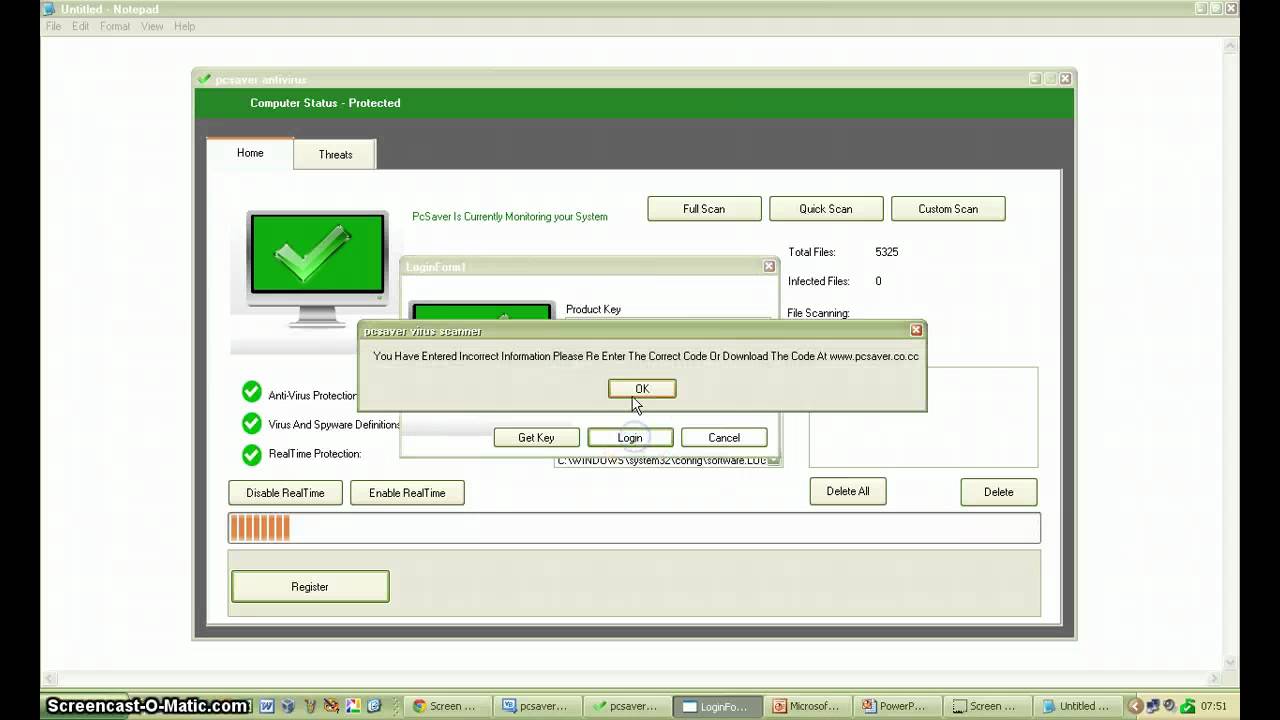
Task: Click the Anti-Virus Protection green check icon
Action: coord(252,392)
